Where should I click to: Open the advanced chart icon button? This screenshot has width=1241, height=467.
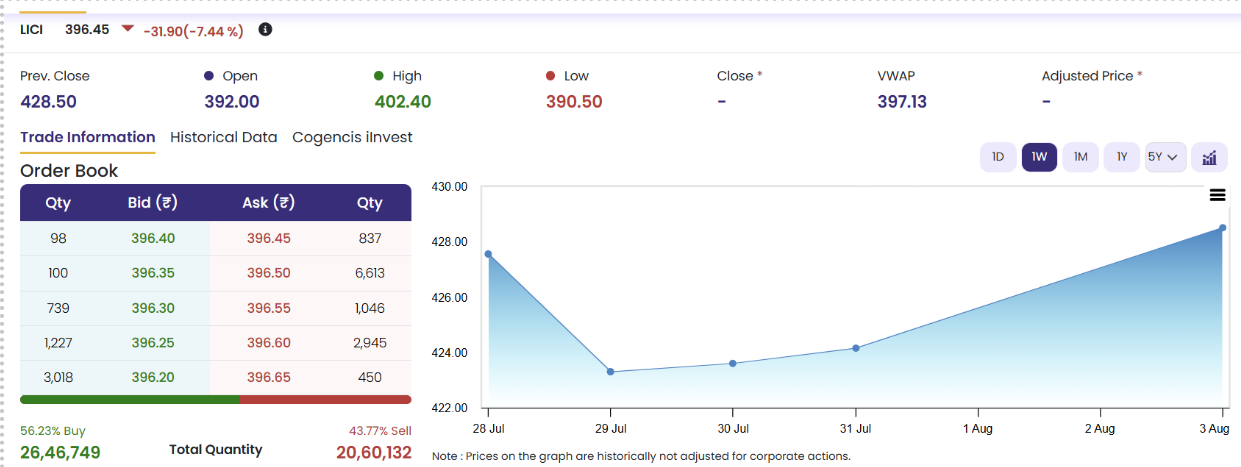click(1210, 157)
